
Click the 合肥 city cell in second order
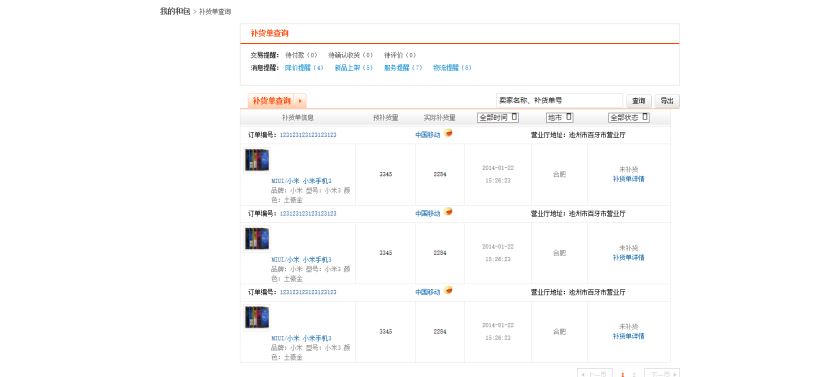pyautogui.click(x=559, y=253)
